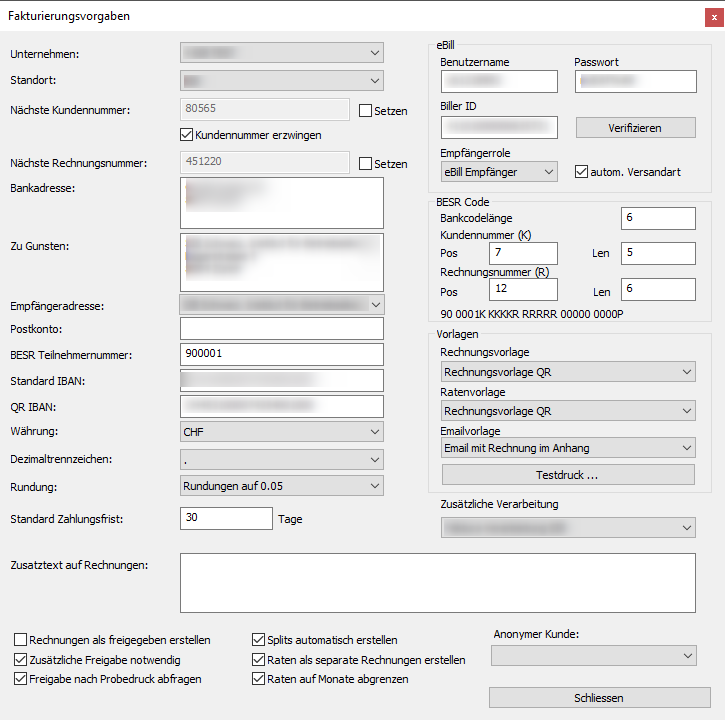Expand the Empfängerrolle combo box

499,172
